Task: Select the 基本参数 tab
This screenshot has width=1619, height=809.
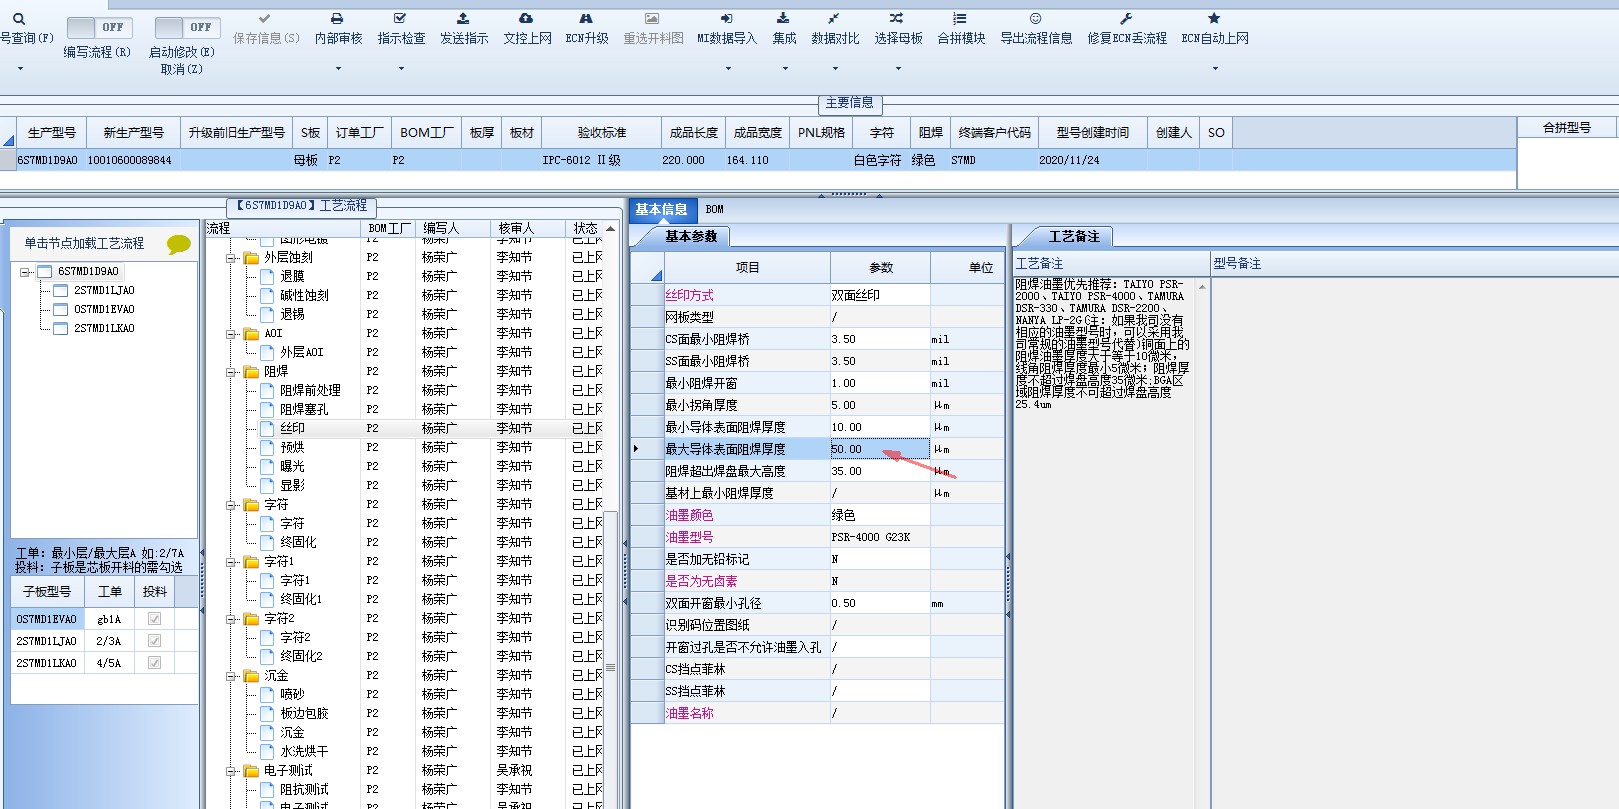Action: (691, 237)
